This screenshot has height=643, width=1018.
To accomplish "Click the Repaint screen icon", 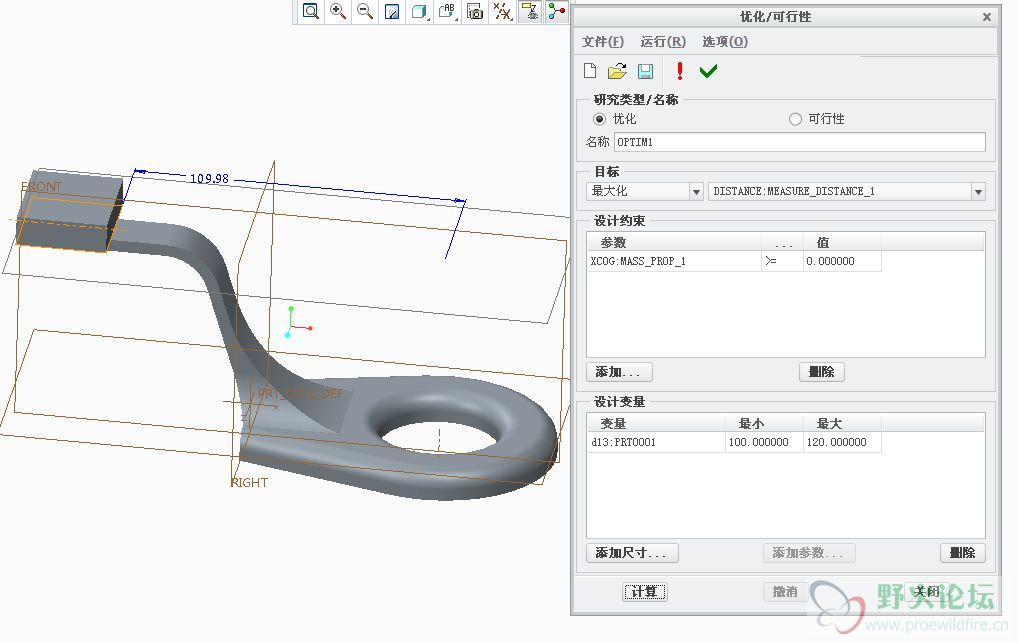I will (x=392, y=11).
